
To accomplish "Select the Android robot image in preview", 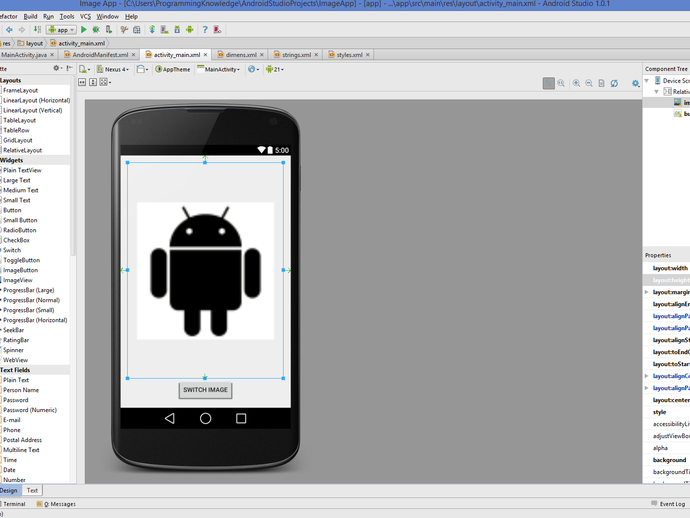I will (x=206, y=271).
